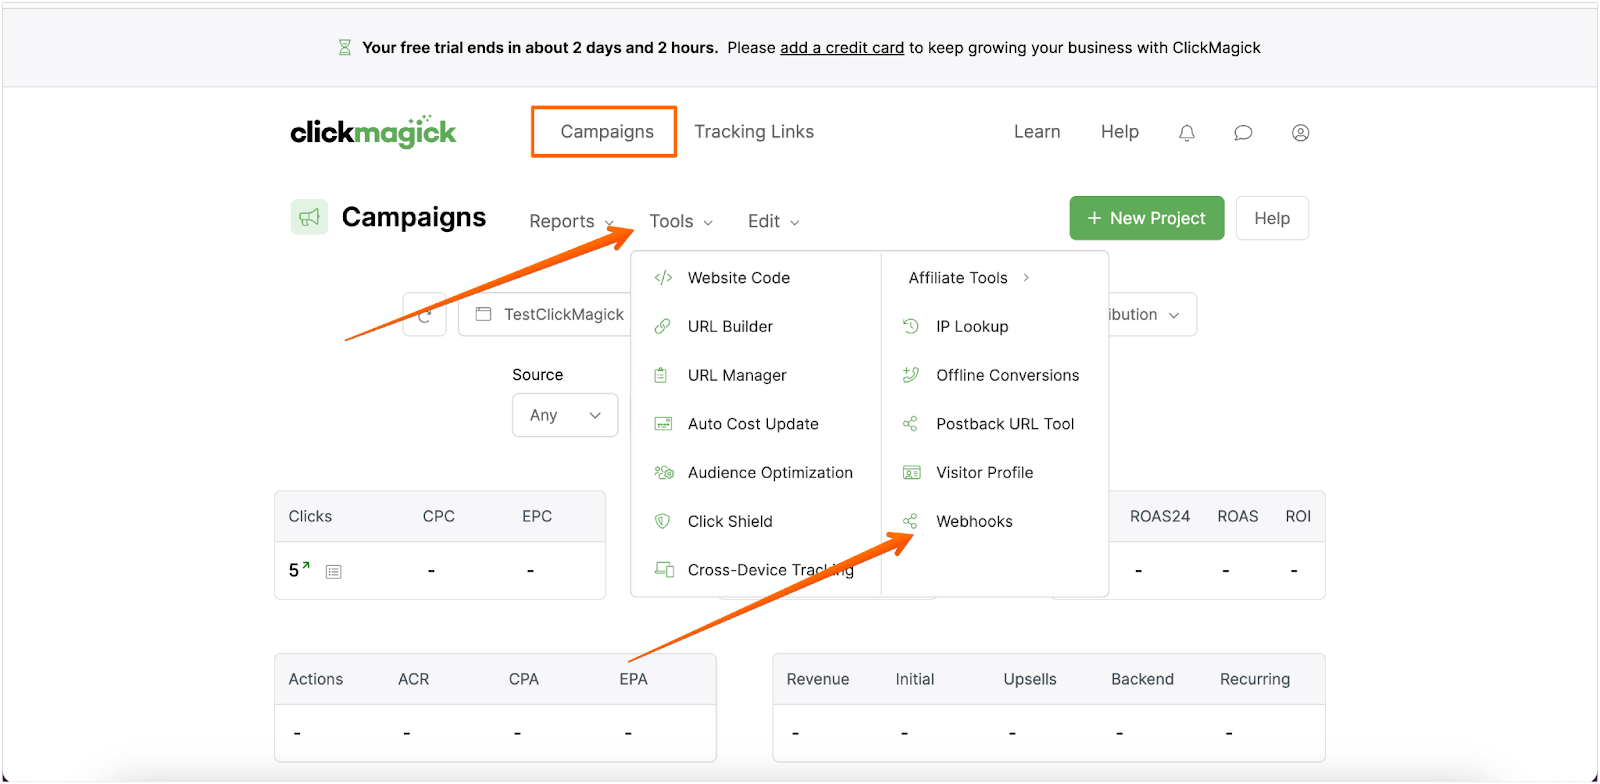Select Postback URL Tool menu item

pos(1004,424)
